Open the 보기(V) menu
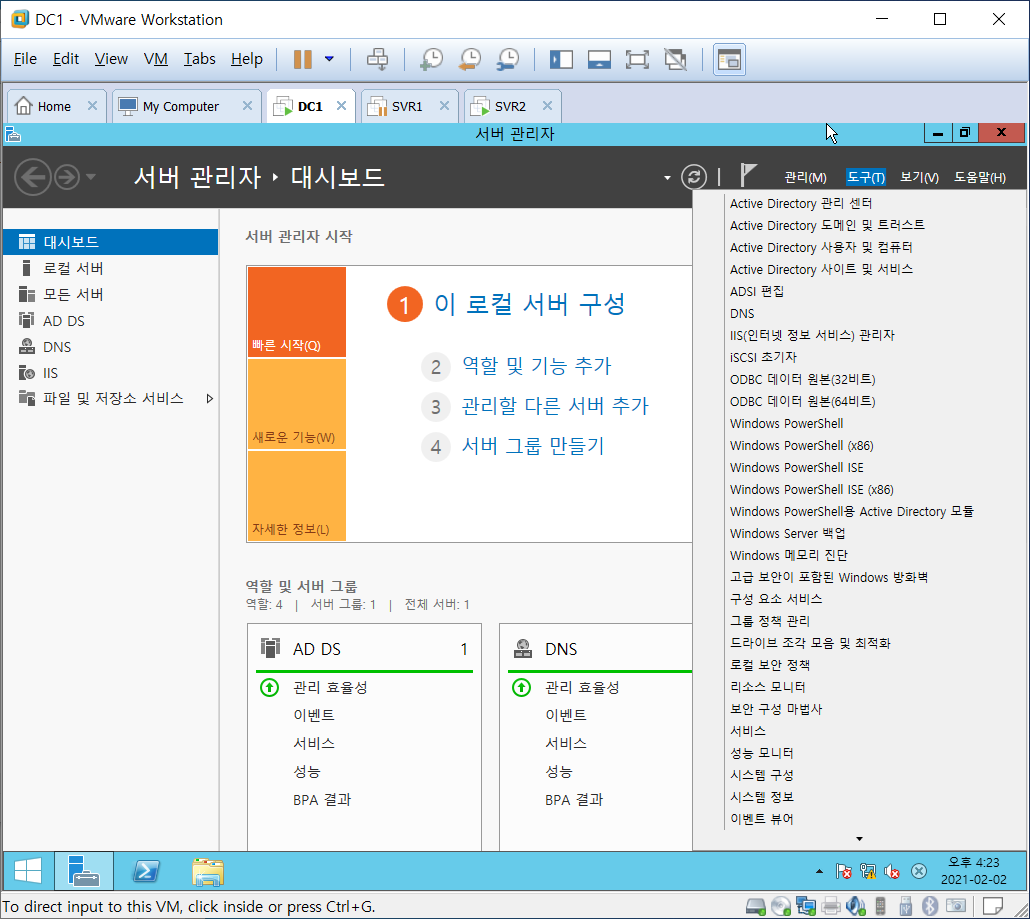1030x919 pixels. (x=919, y=177)
